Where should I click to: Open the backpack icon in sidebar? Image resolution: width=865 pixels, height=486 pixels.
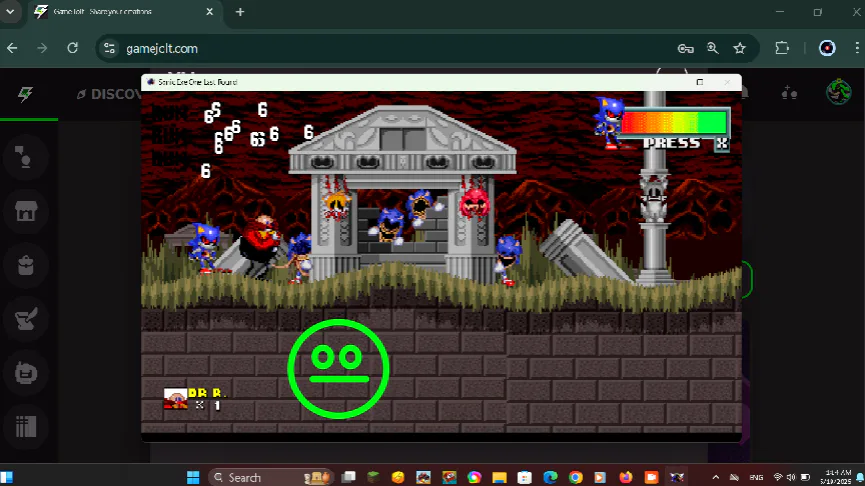pyautogui.click(x=25, y=265)
